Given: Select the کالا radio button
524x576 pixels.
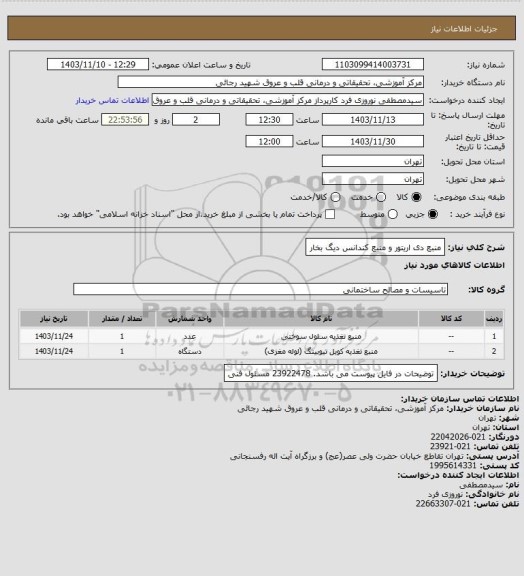Looking at the screenshot, I should point(416,197).
